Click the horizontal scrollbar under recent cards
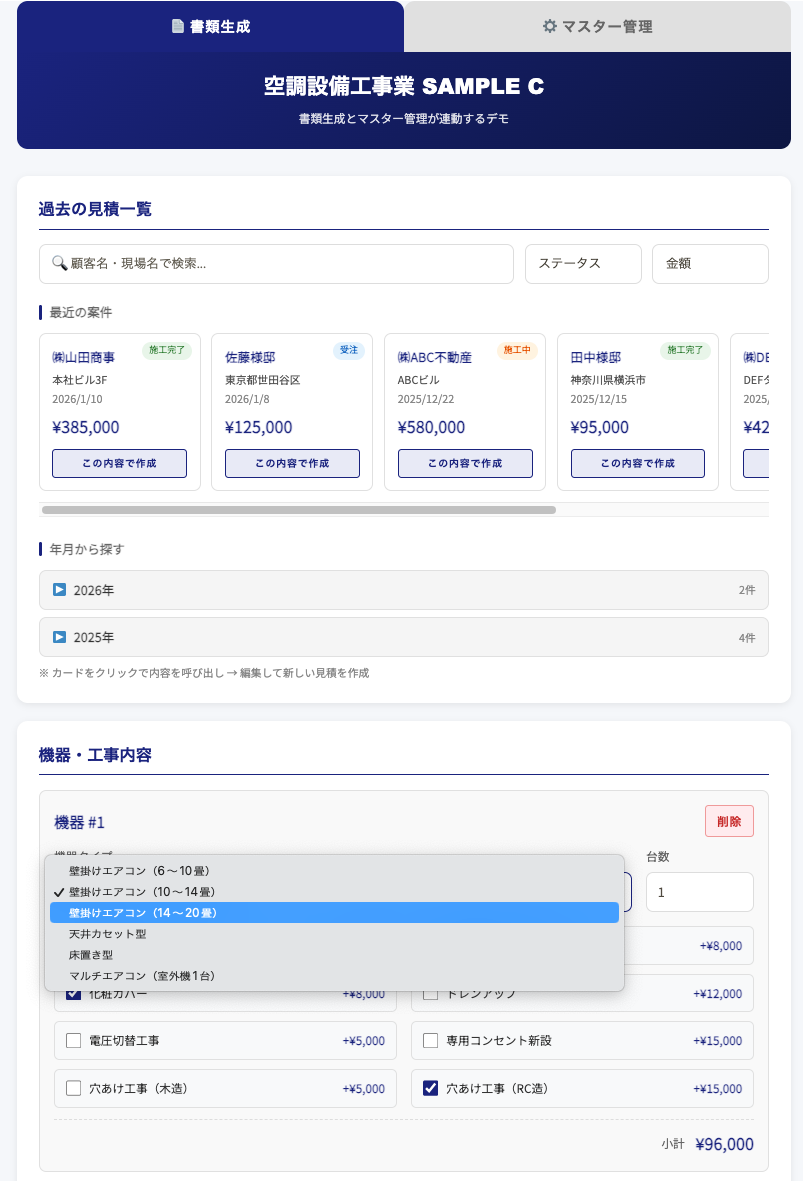 (x=298, y=510)
